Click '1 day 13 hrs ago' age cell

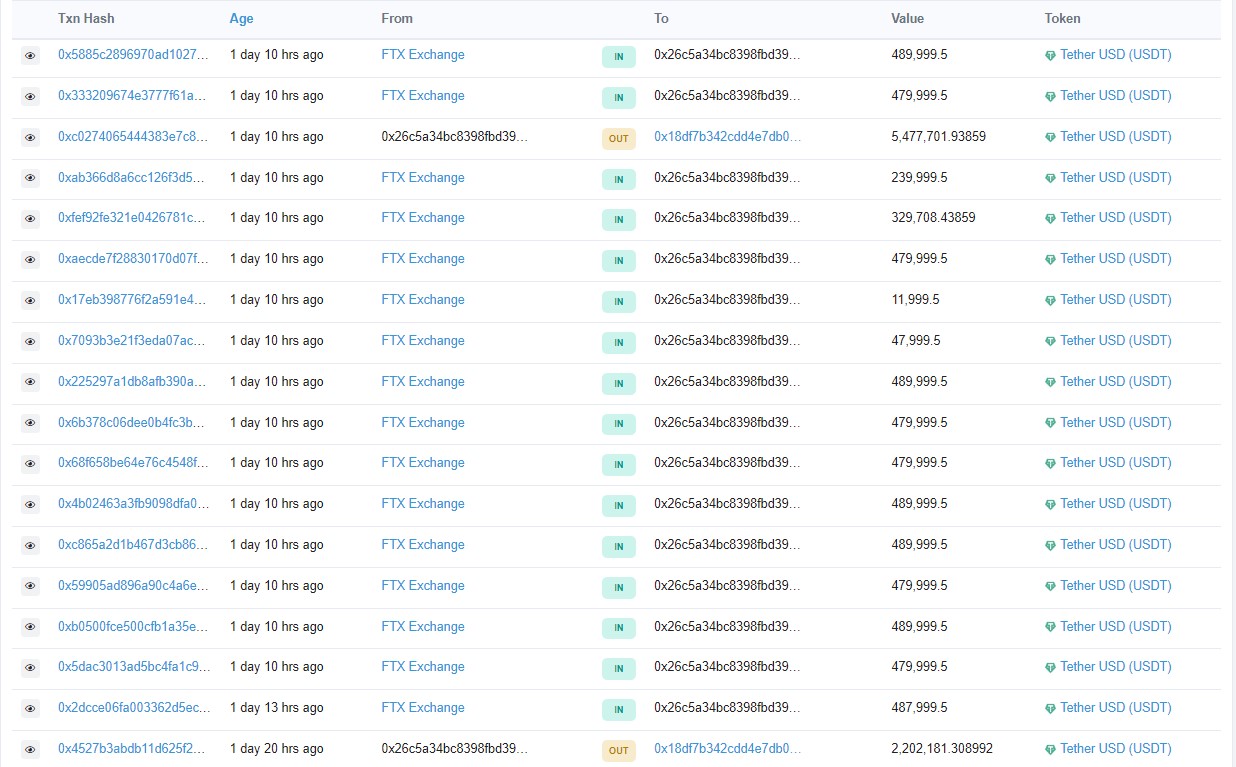(x=277, y=708)
